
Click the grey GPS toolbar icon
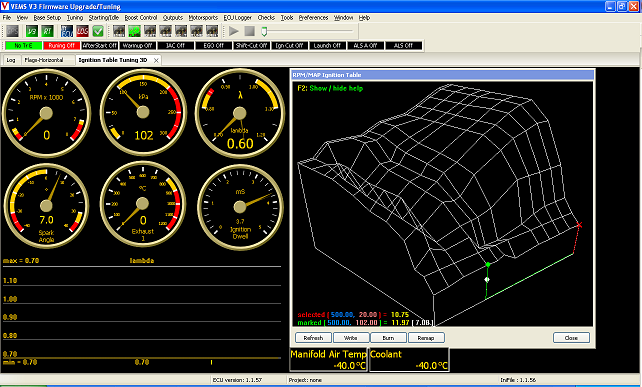pos(12,31)
